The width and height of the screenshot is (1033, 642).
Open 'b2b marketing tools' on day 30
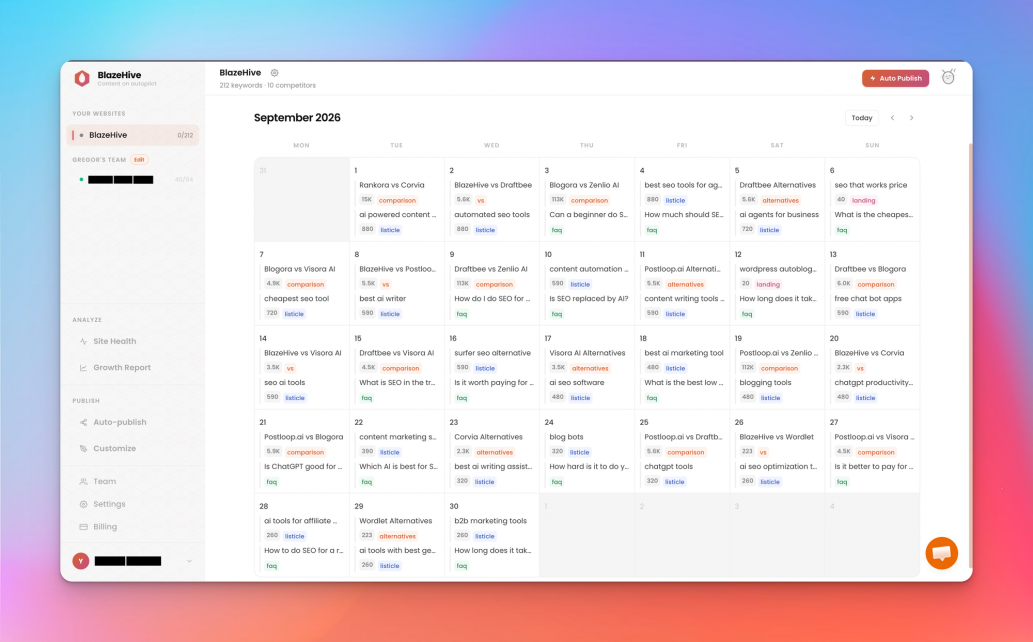pyautogui.click(x=491, y=521)
